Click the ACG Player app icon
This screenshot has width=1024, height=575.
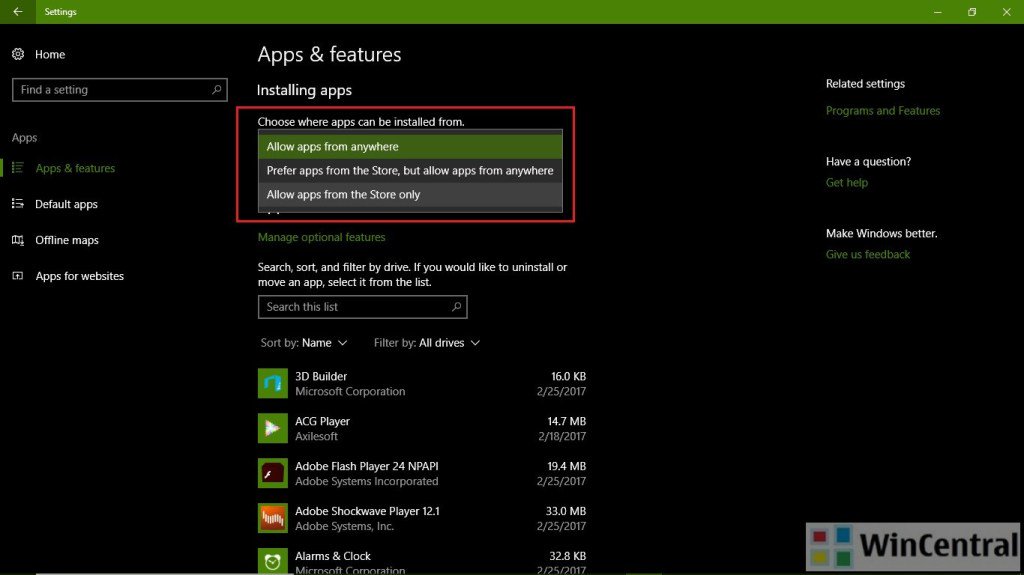click(272, 428)
